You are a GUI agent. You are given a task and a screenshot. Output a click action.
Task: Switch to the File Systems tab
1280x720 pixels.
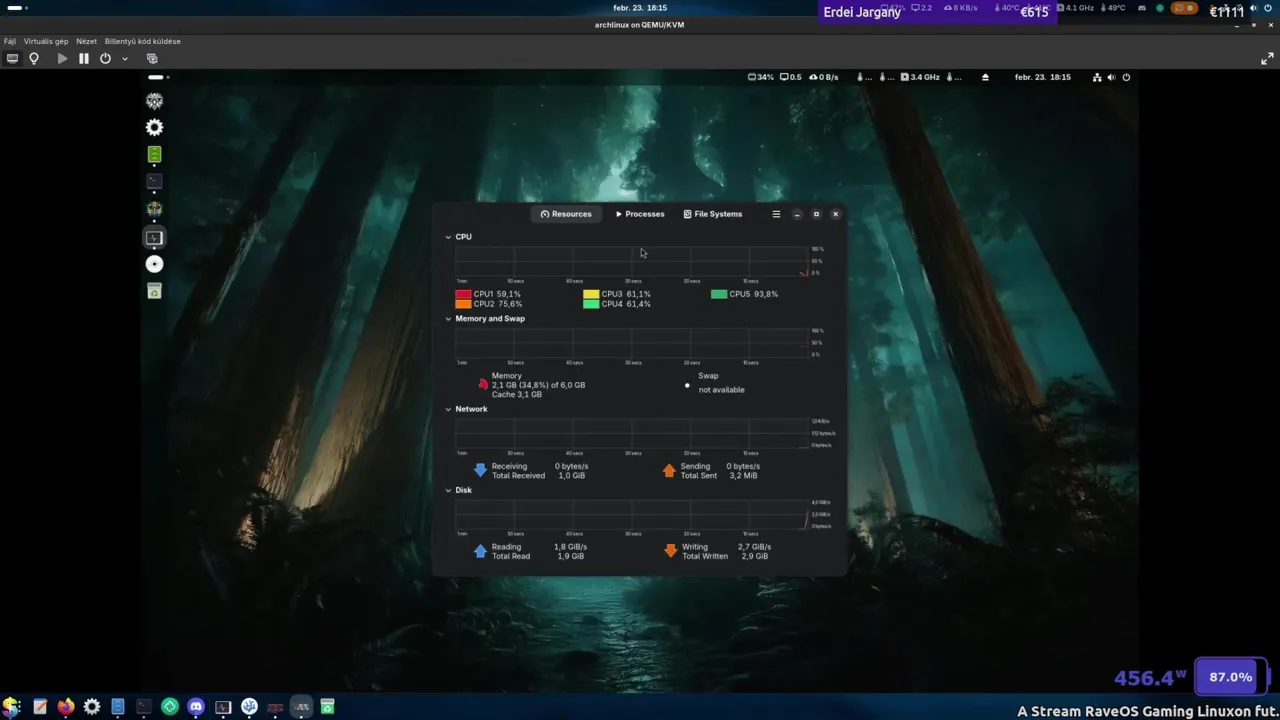(713, 214)
